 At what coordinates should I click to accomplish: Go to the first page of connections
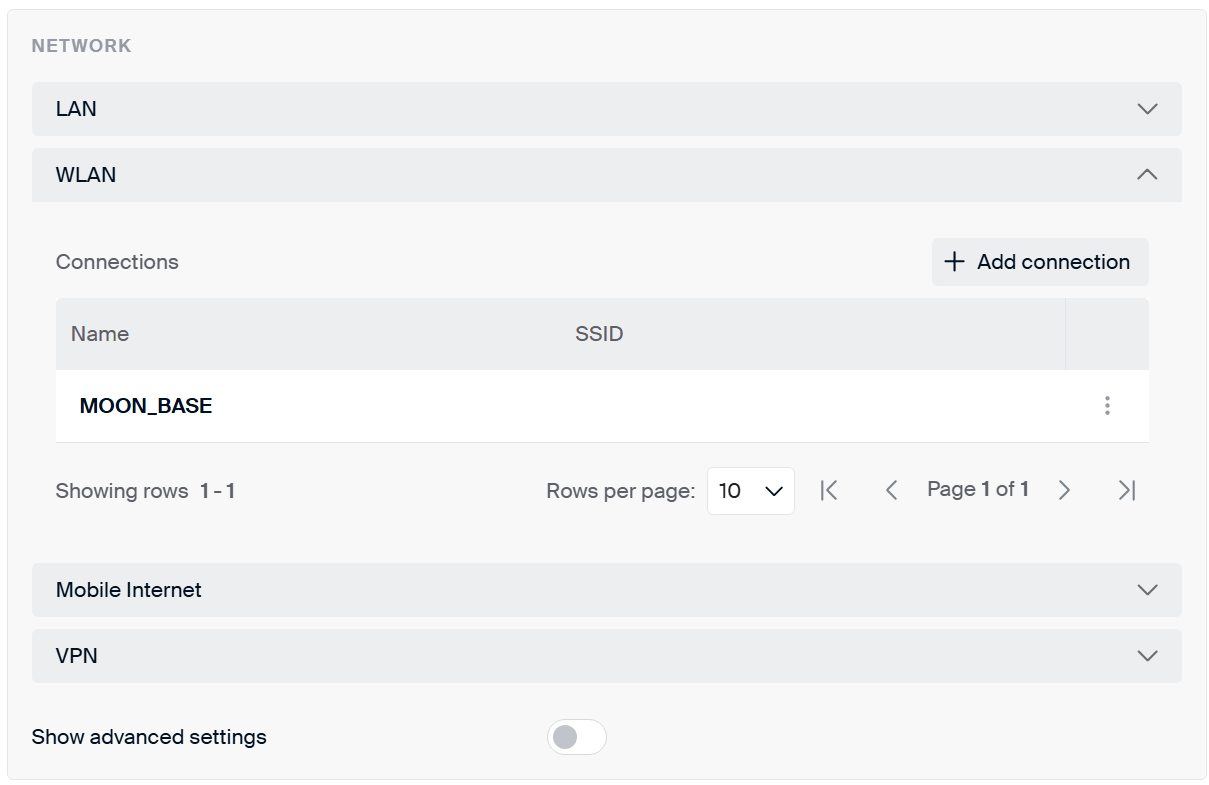828,490
